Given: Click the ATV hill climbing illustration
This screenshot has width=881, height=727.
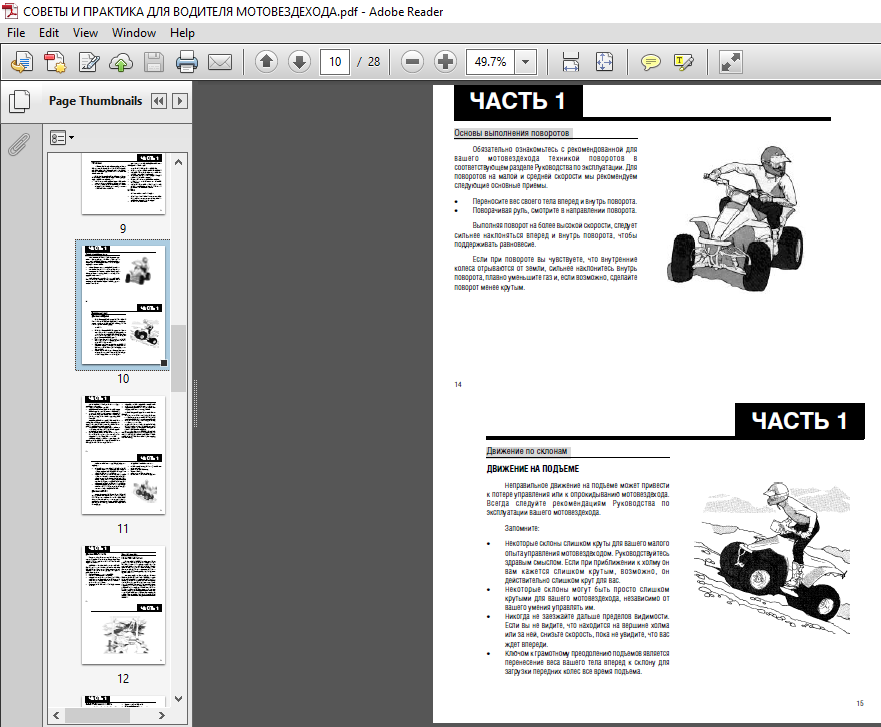Looking at the screenshot, I should (772, 557).
